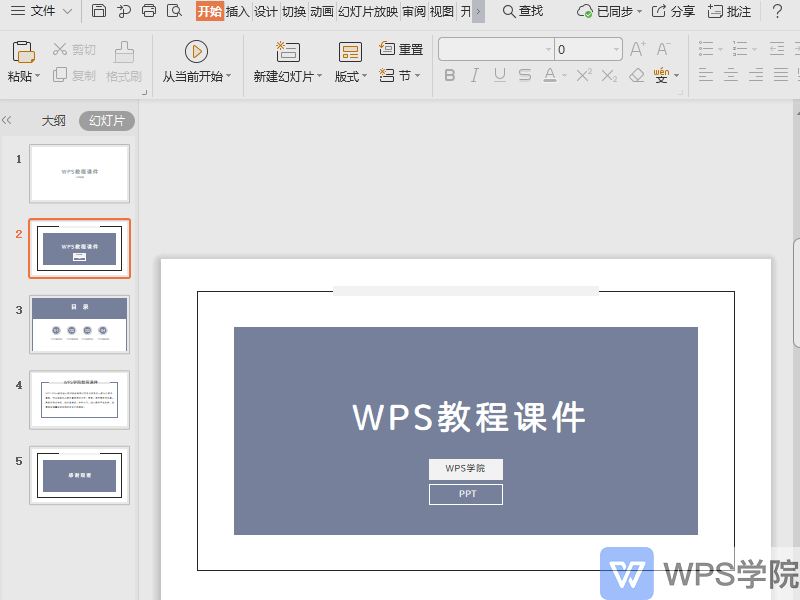Apply superscript formatting

click(583, 74)
